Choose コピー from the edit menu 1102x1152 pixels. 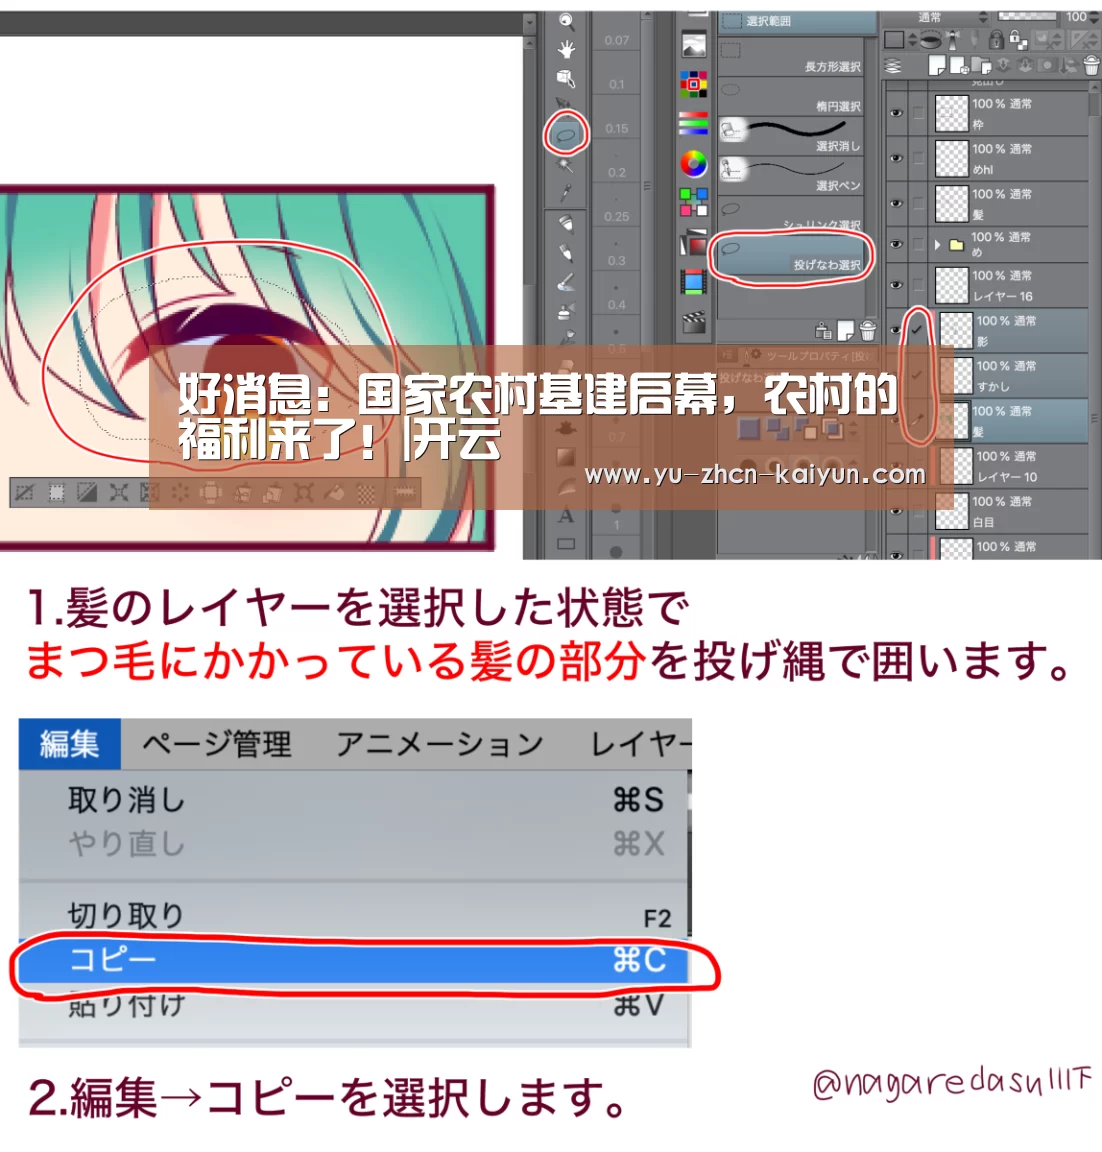coord(354,960)
